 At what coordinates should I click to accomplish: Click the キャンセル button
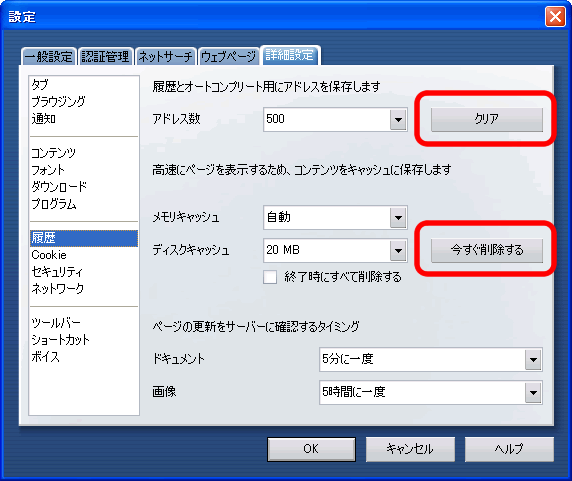[x=410, y=449]
